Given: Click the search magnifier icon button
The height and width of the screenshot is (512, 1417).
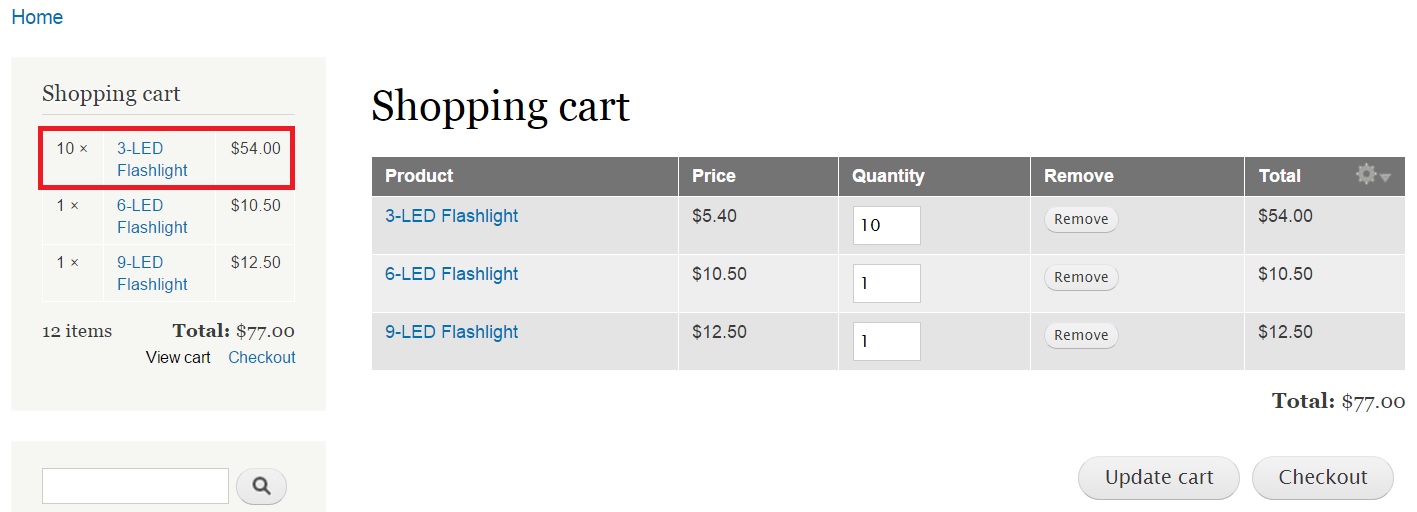Looking at the screenshot, I should click(261, 486).
